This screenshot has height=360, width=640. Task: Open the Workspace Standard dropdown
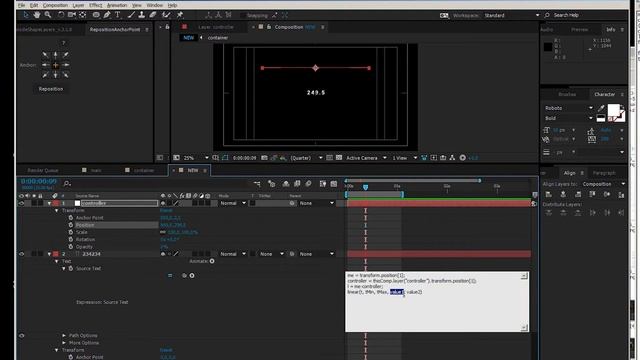512,15
